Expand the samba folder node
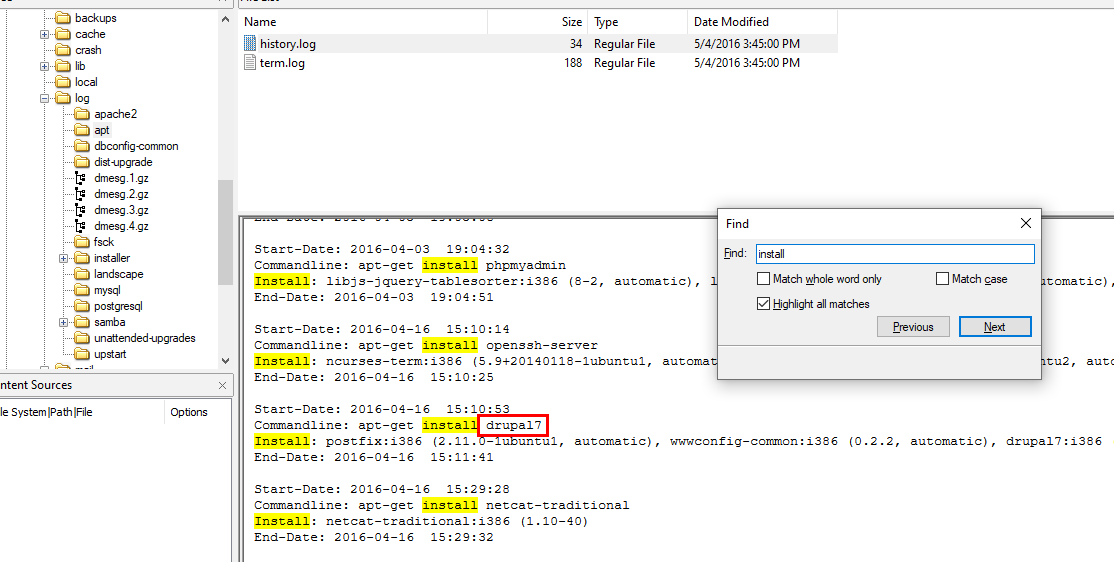Screen dimensions: 1114x562 [63, 322]
